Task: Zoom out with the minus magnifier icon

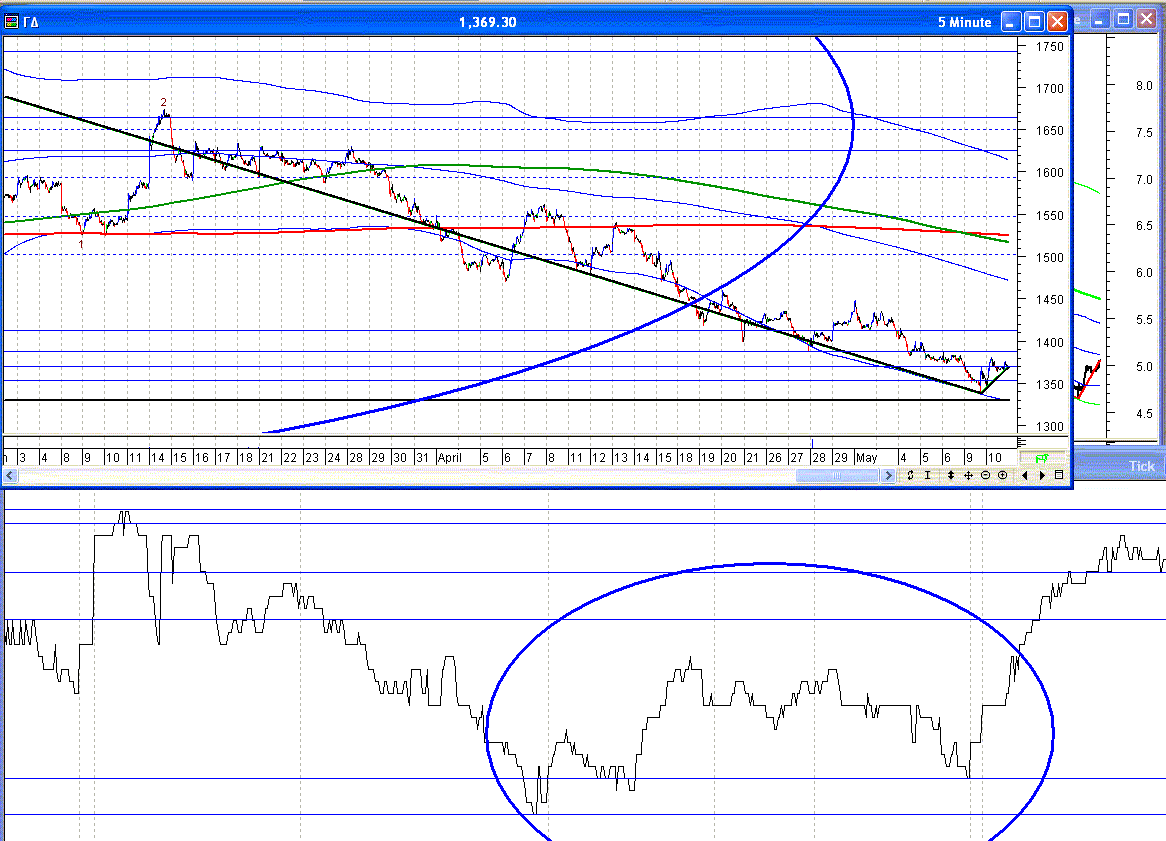Action: click(985, 476)
